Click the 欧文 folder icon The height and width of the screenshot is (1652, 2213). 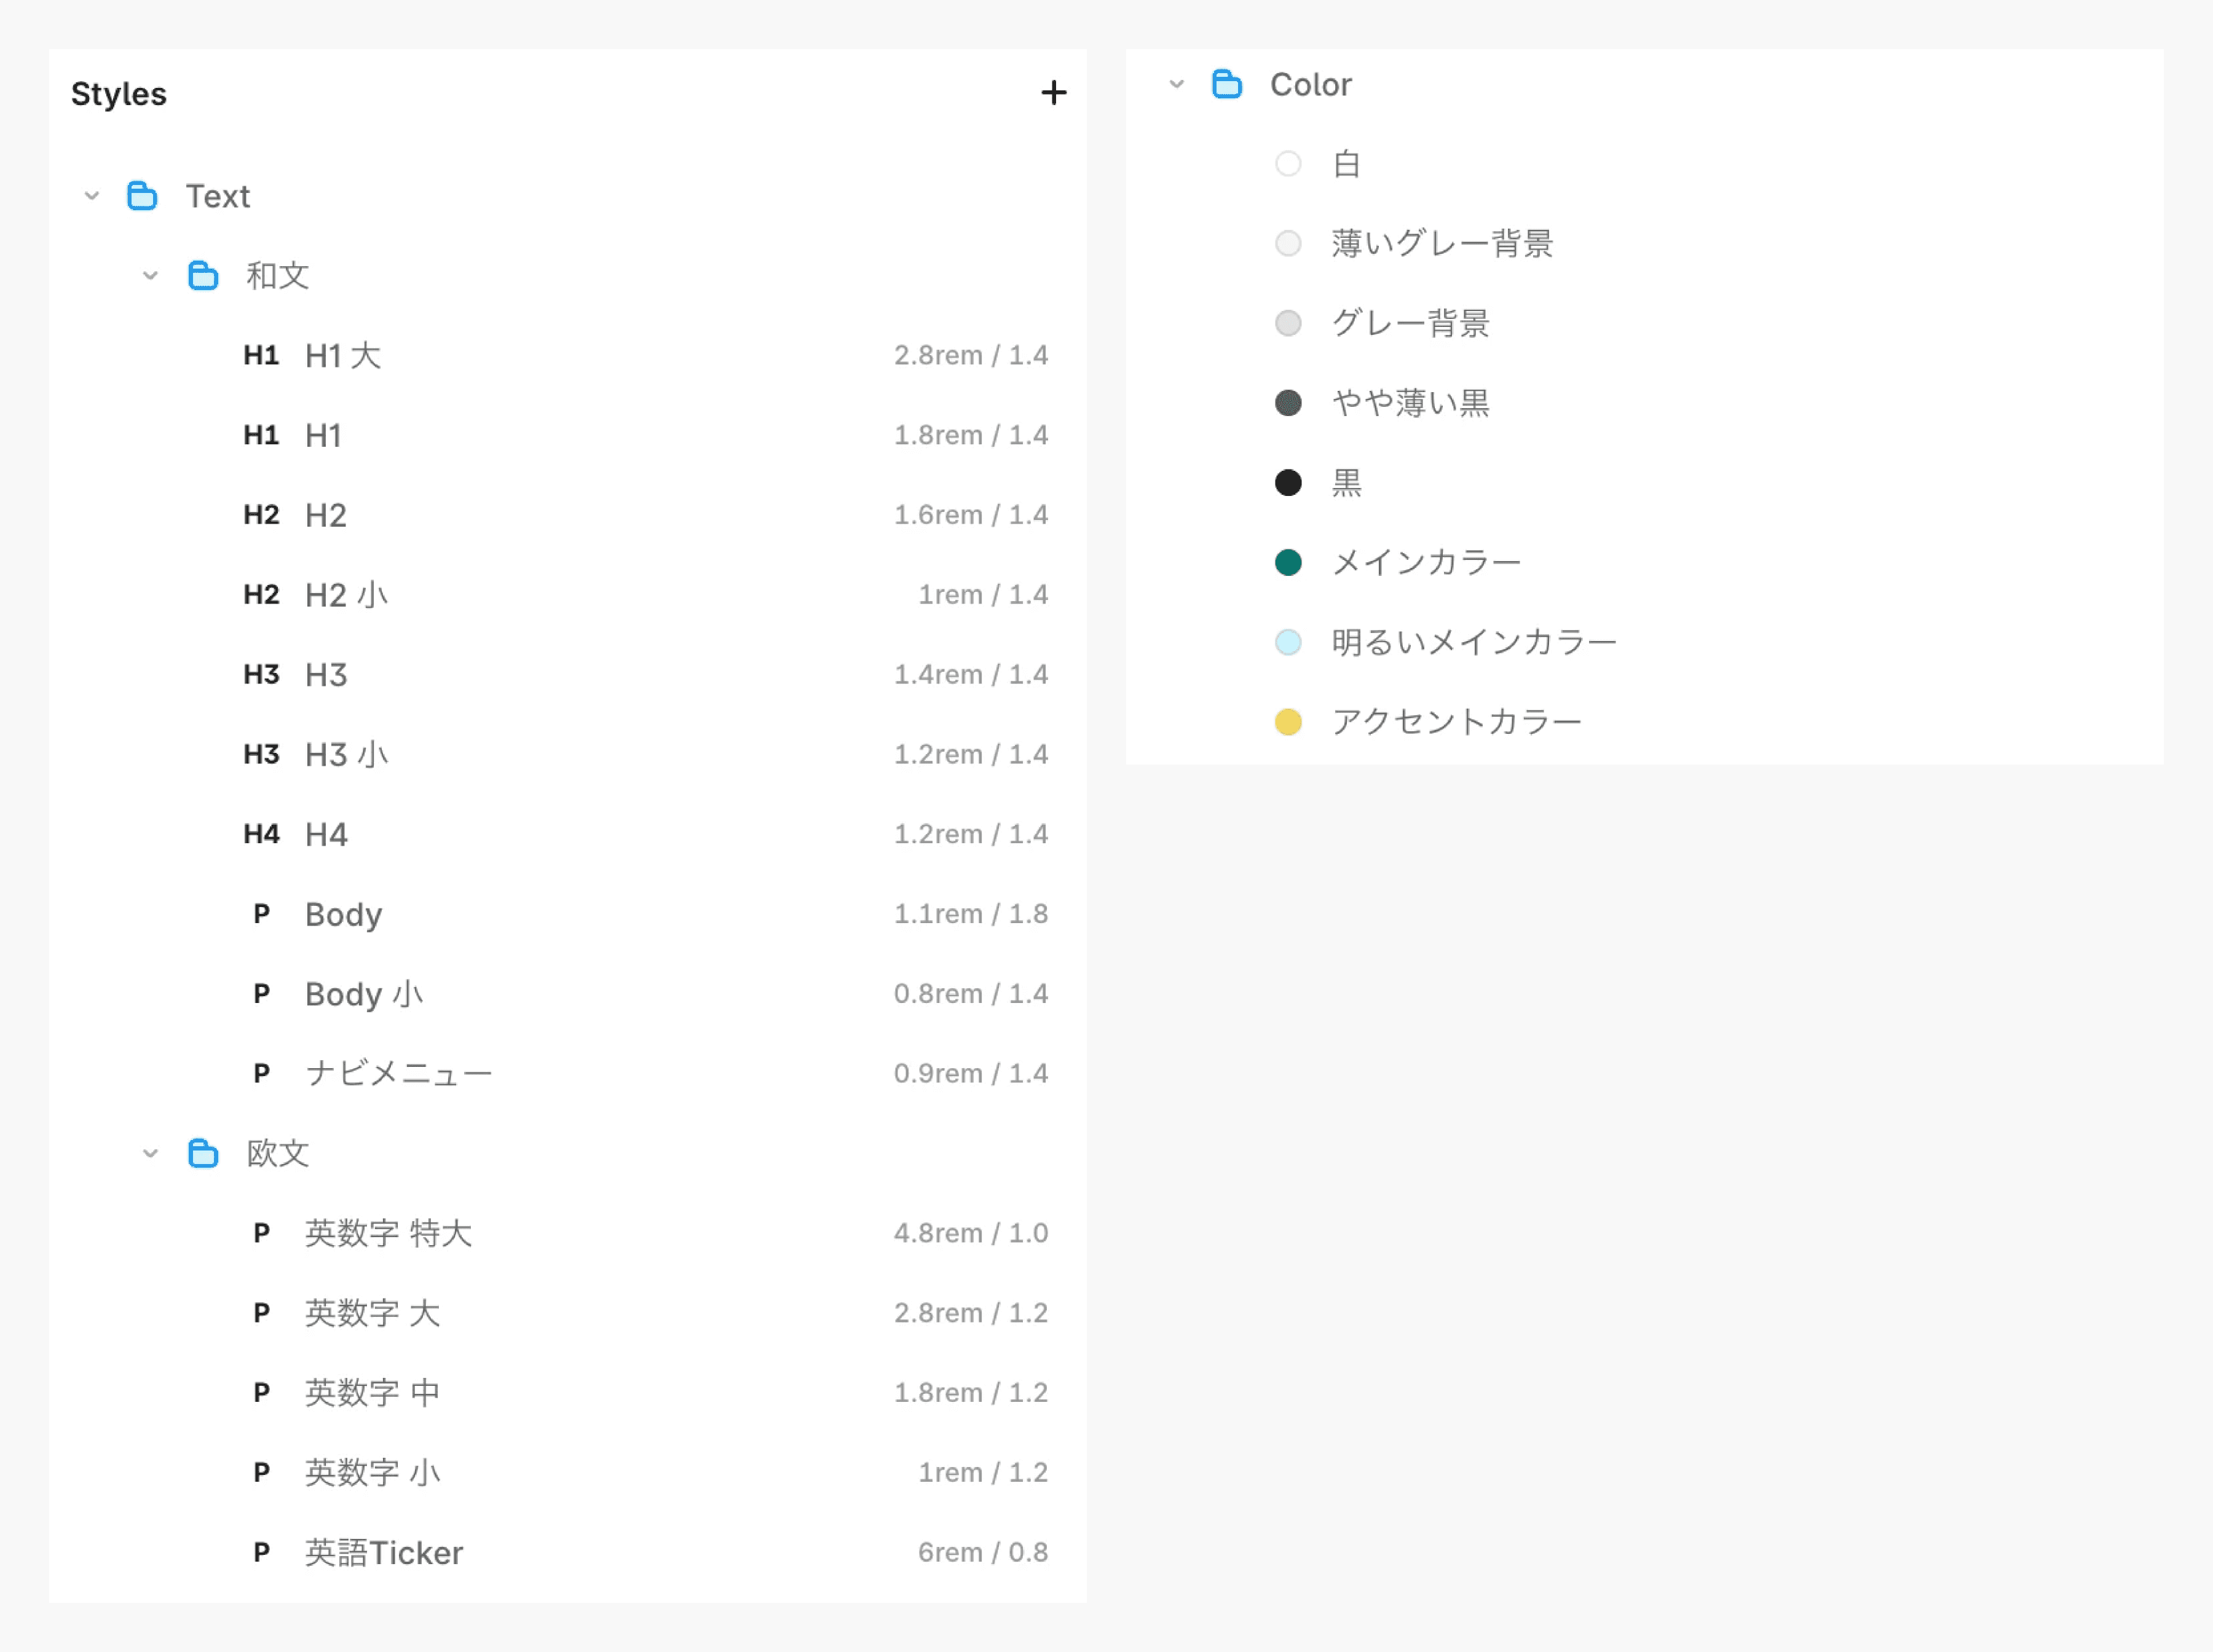click(x=203, y=1153)
